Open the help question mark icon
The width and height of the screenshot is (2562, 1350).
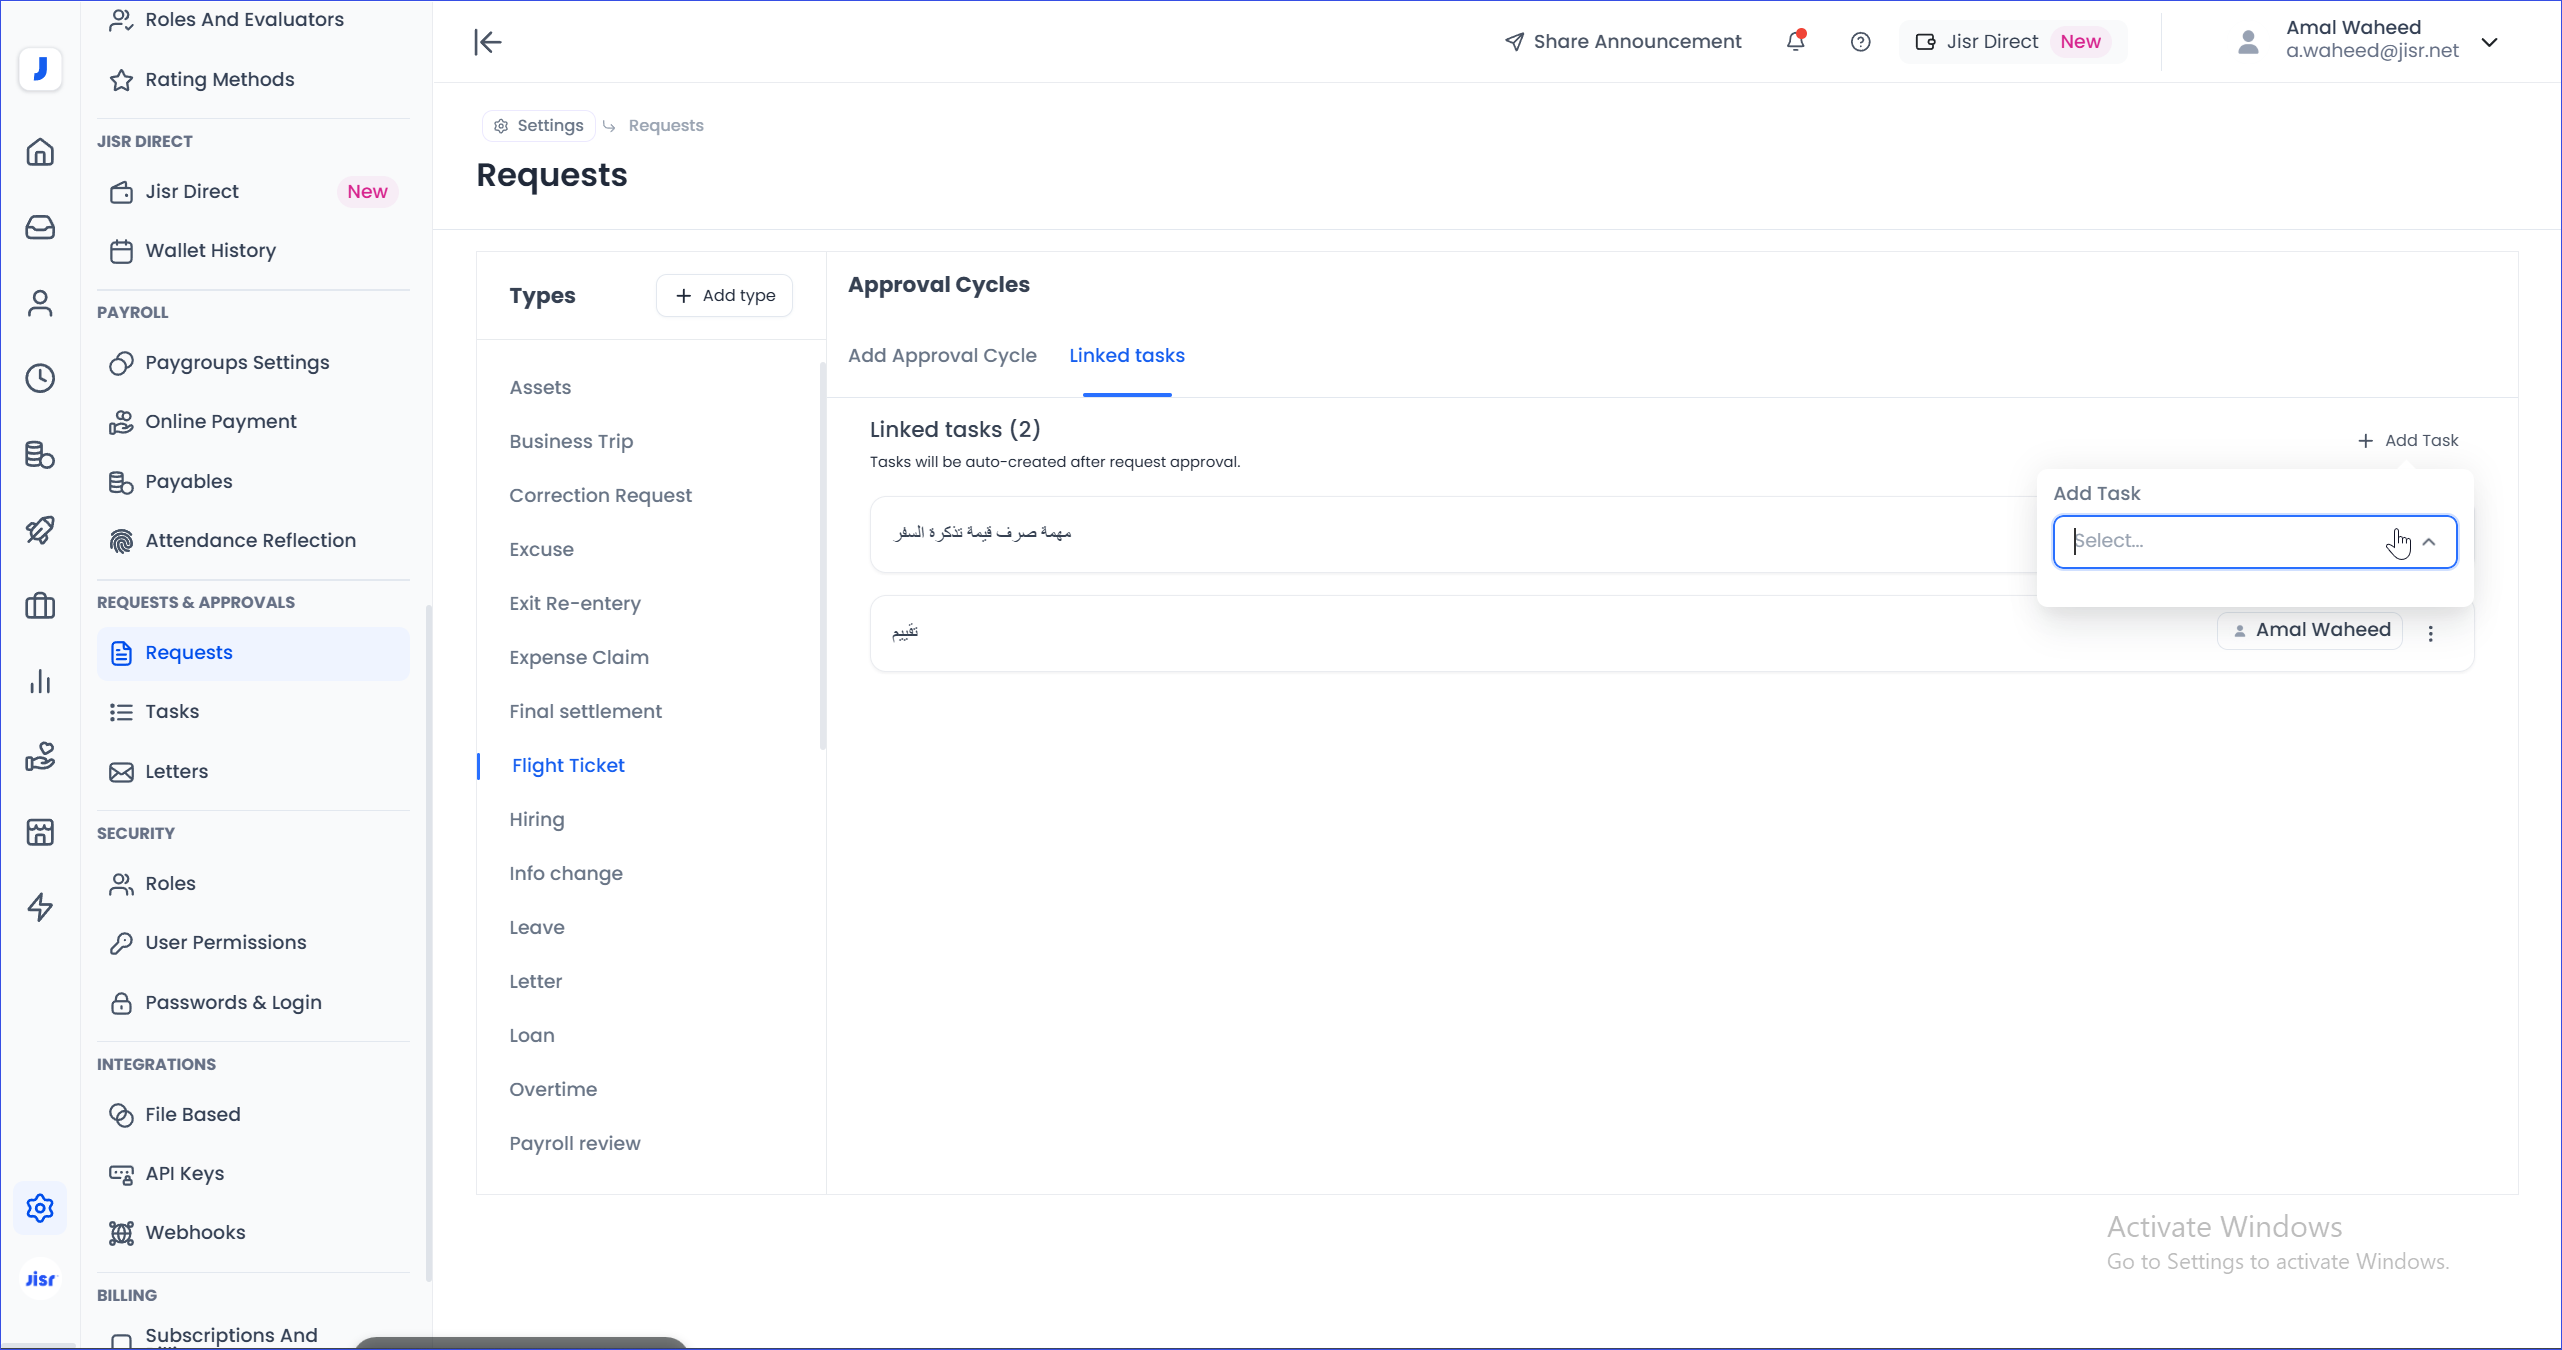coord(1860,42)
